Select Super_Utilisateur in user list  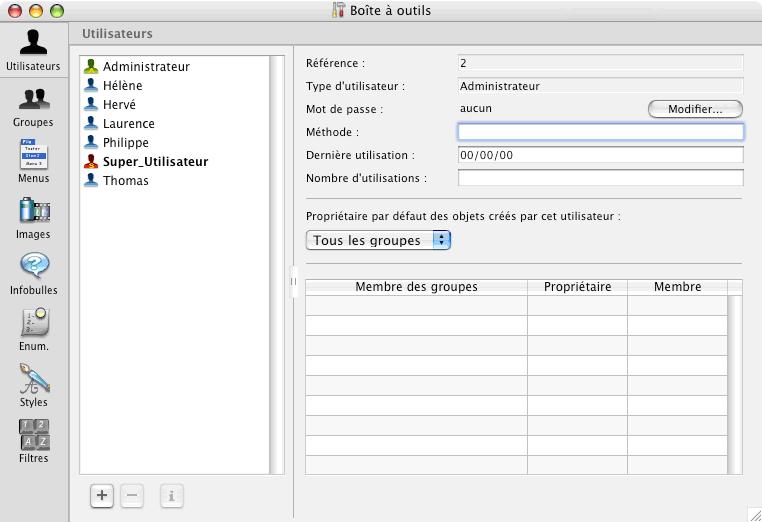coord(155,162)
